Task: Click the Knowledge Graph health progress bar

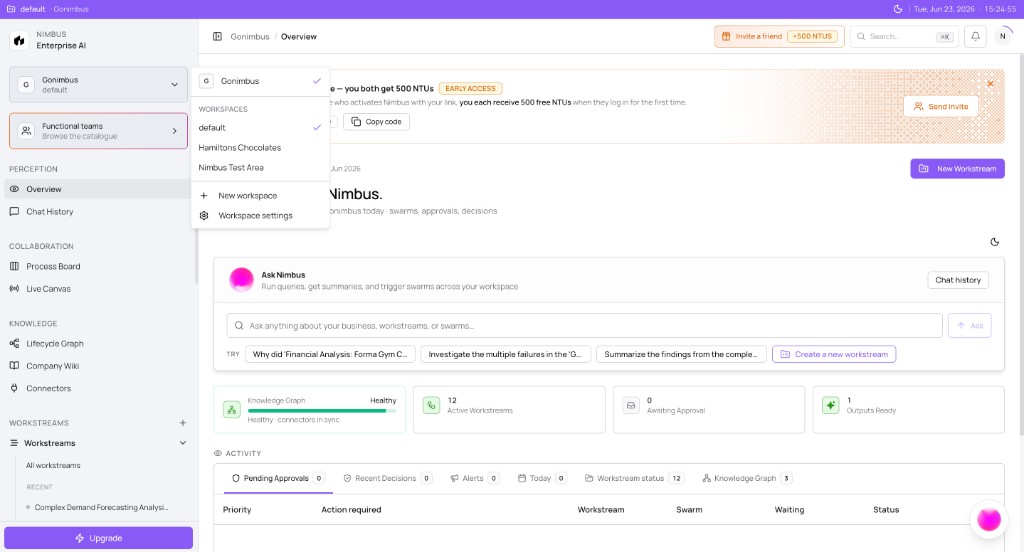Action: (x=321, y=411)
